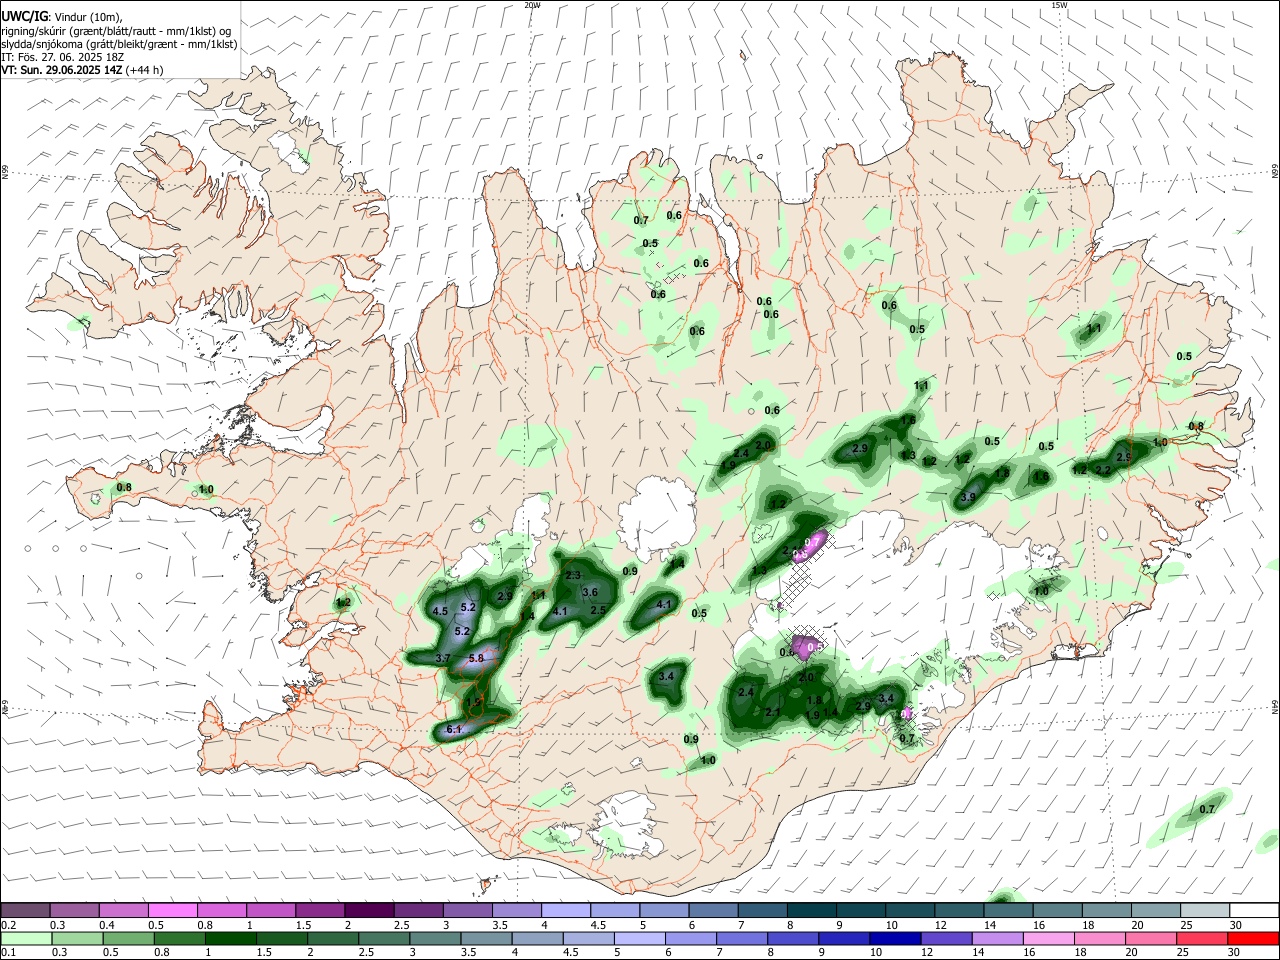Click the 2.1 precipitation value on the map
This screenshot has height=960, width=1280.
pos(773,712)
